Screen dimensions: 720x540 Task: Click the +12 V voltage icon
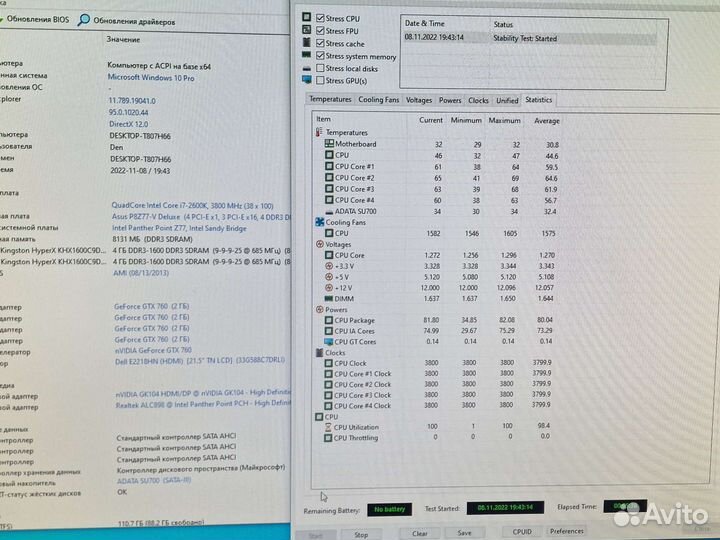click(329, 288)
